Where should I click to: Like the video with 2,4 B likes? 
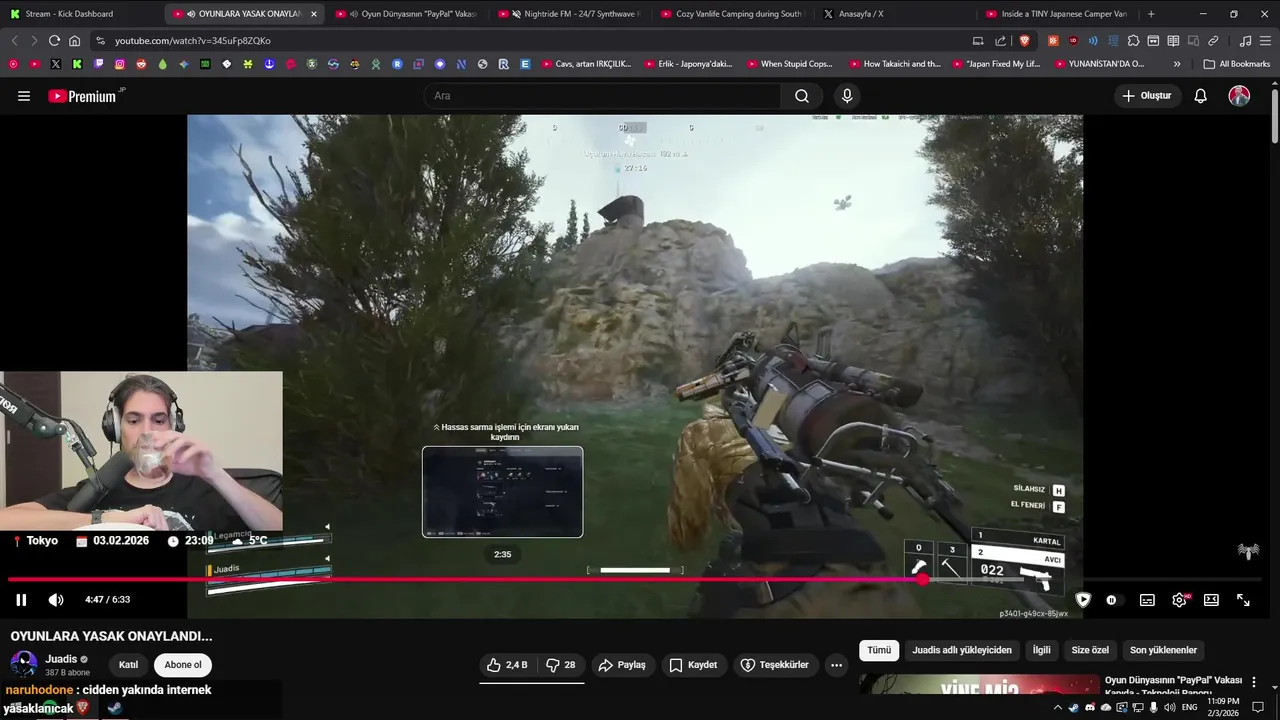pos(509,665)
